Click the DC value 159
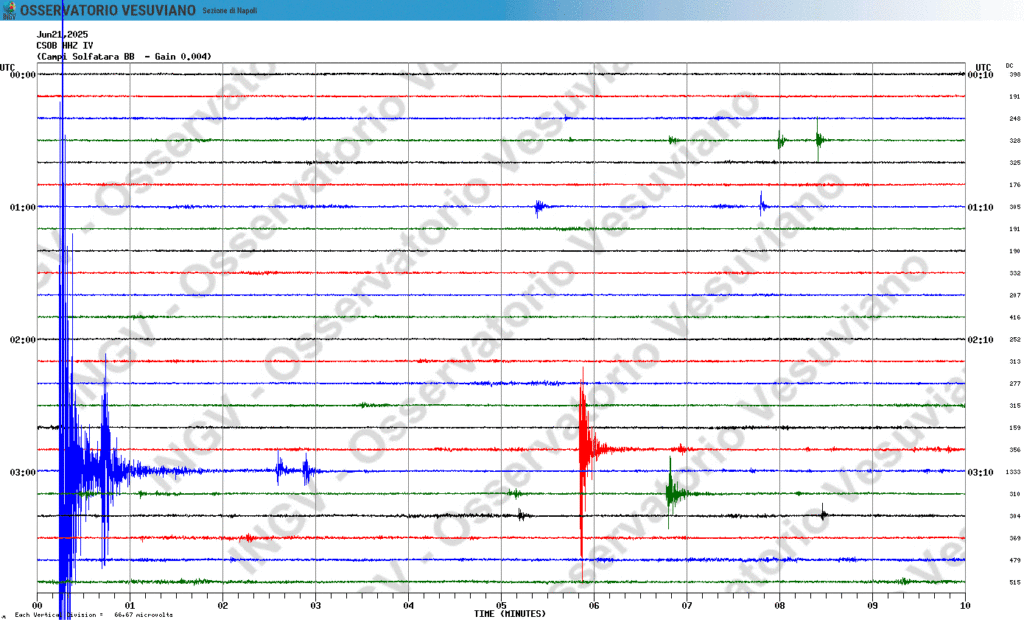This screenshot has height=625, width=1024. (x=1015, y=428)
